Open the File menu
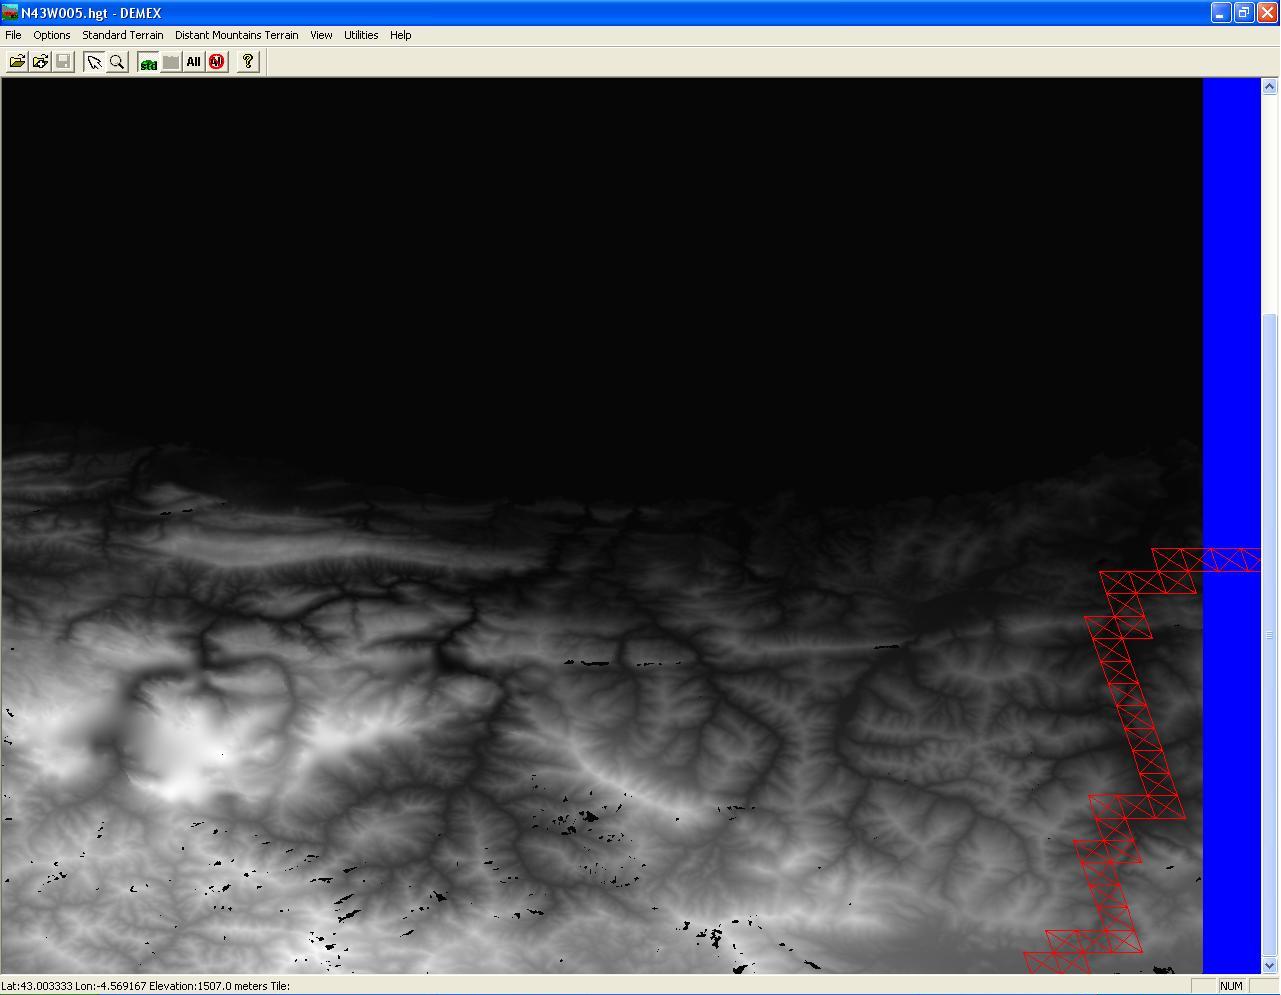 click(x=13, y=35)
